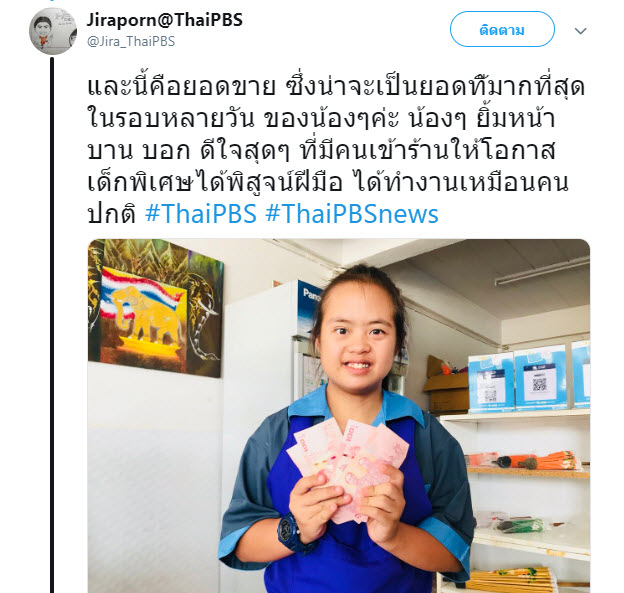The image size is (624, 593).
Task: Click the banknotes held in the photo
Action: click(x=347, y=462)
